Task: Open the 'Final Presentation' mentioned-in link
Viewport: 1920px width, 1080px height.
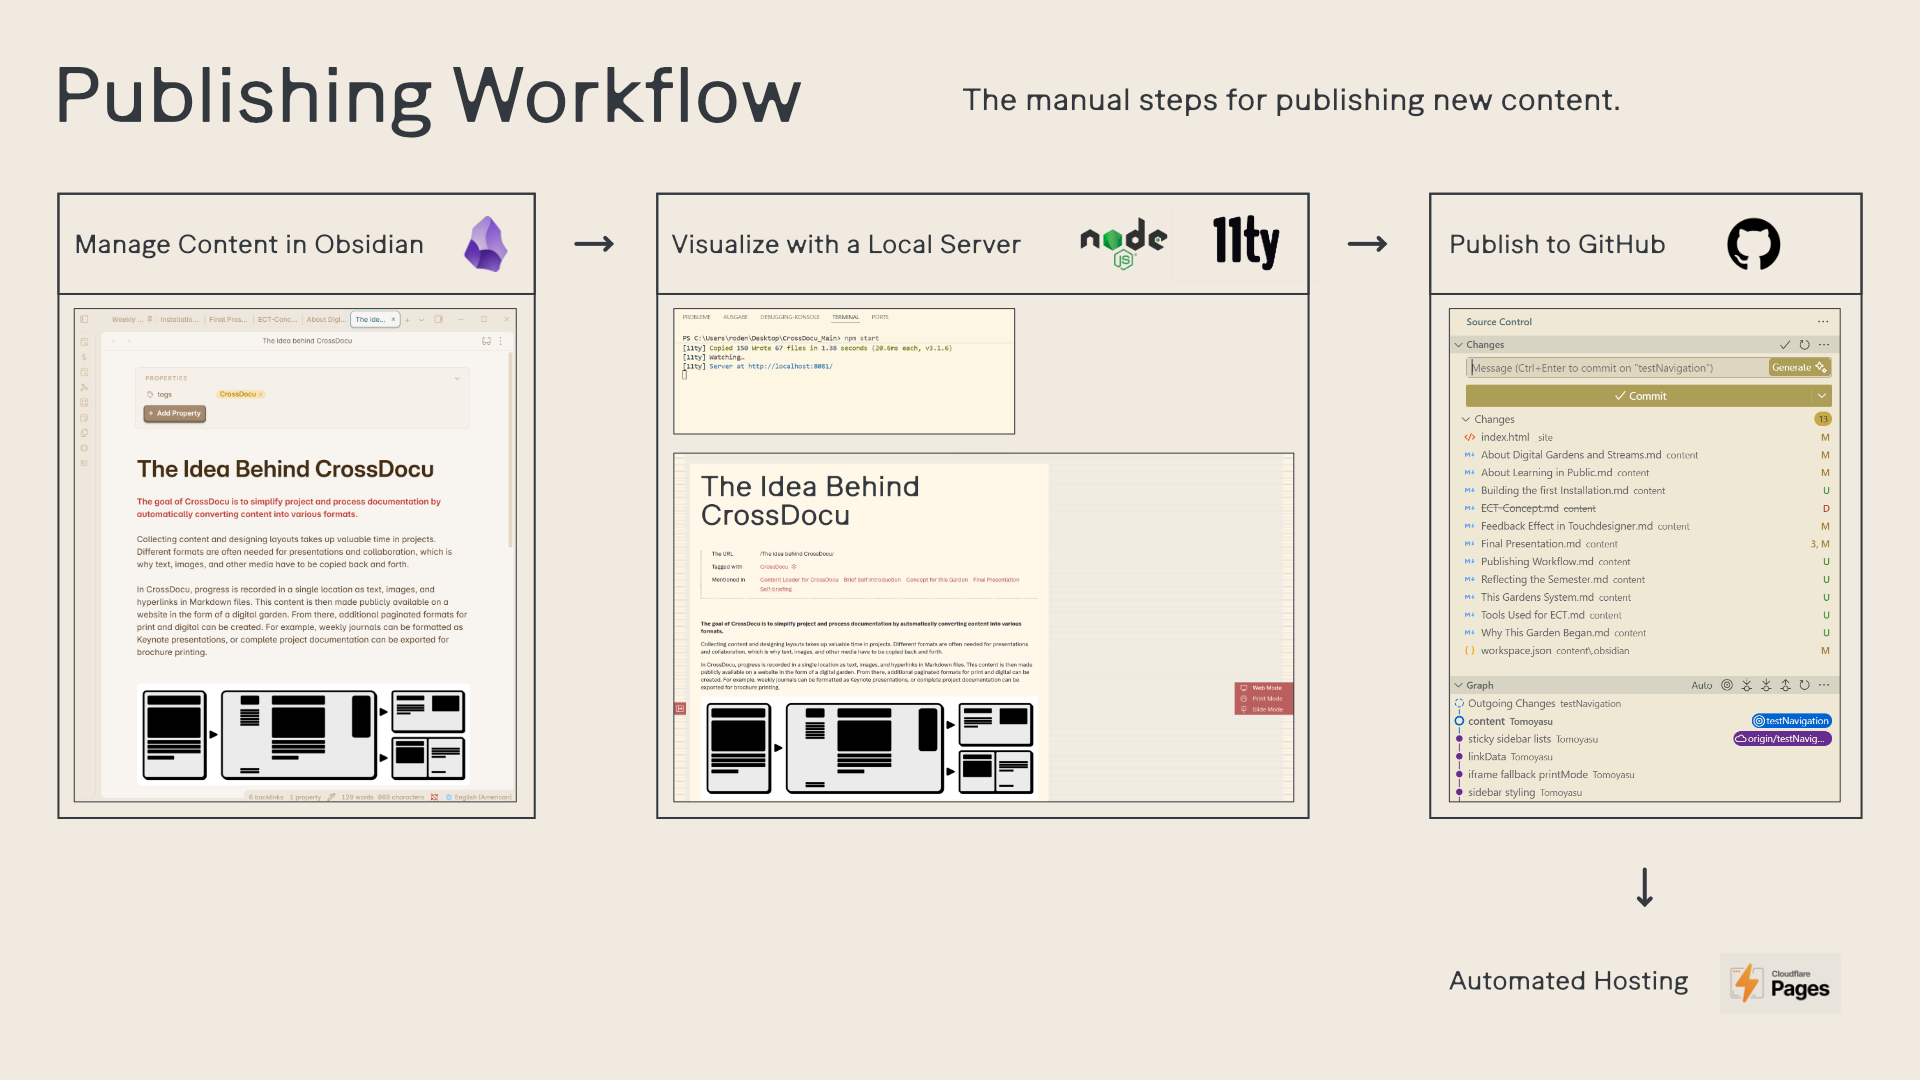Action: 996,580
